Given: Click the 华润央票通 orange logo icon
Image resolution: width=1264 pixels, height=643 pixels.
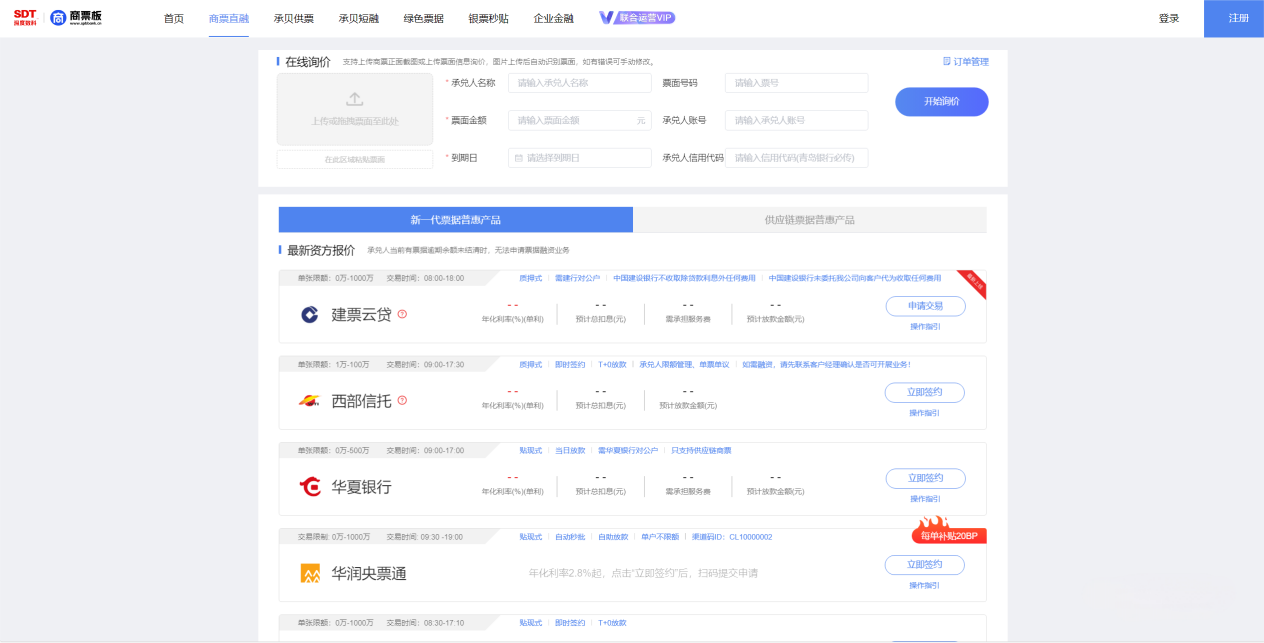Looking at the screenshot, I should pos(310,573).
